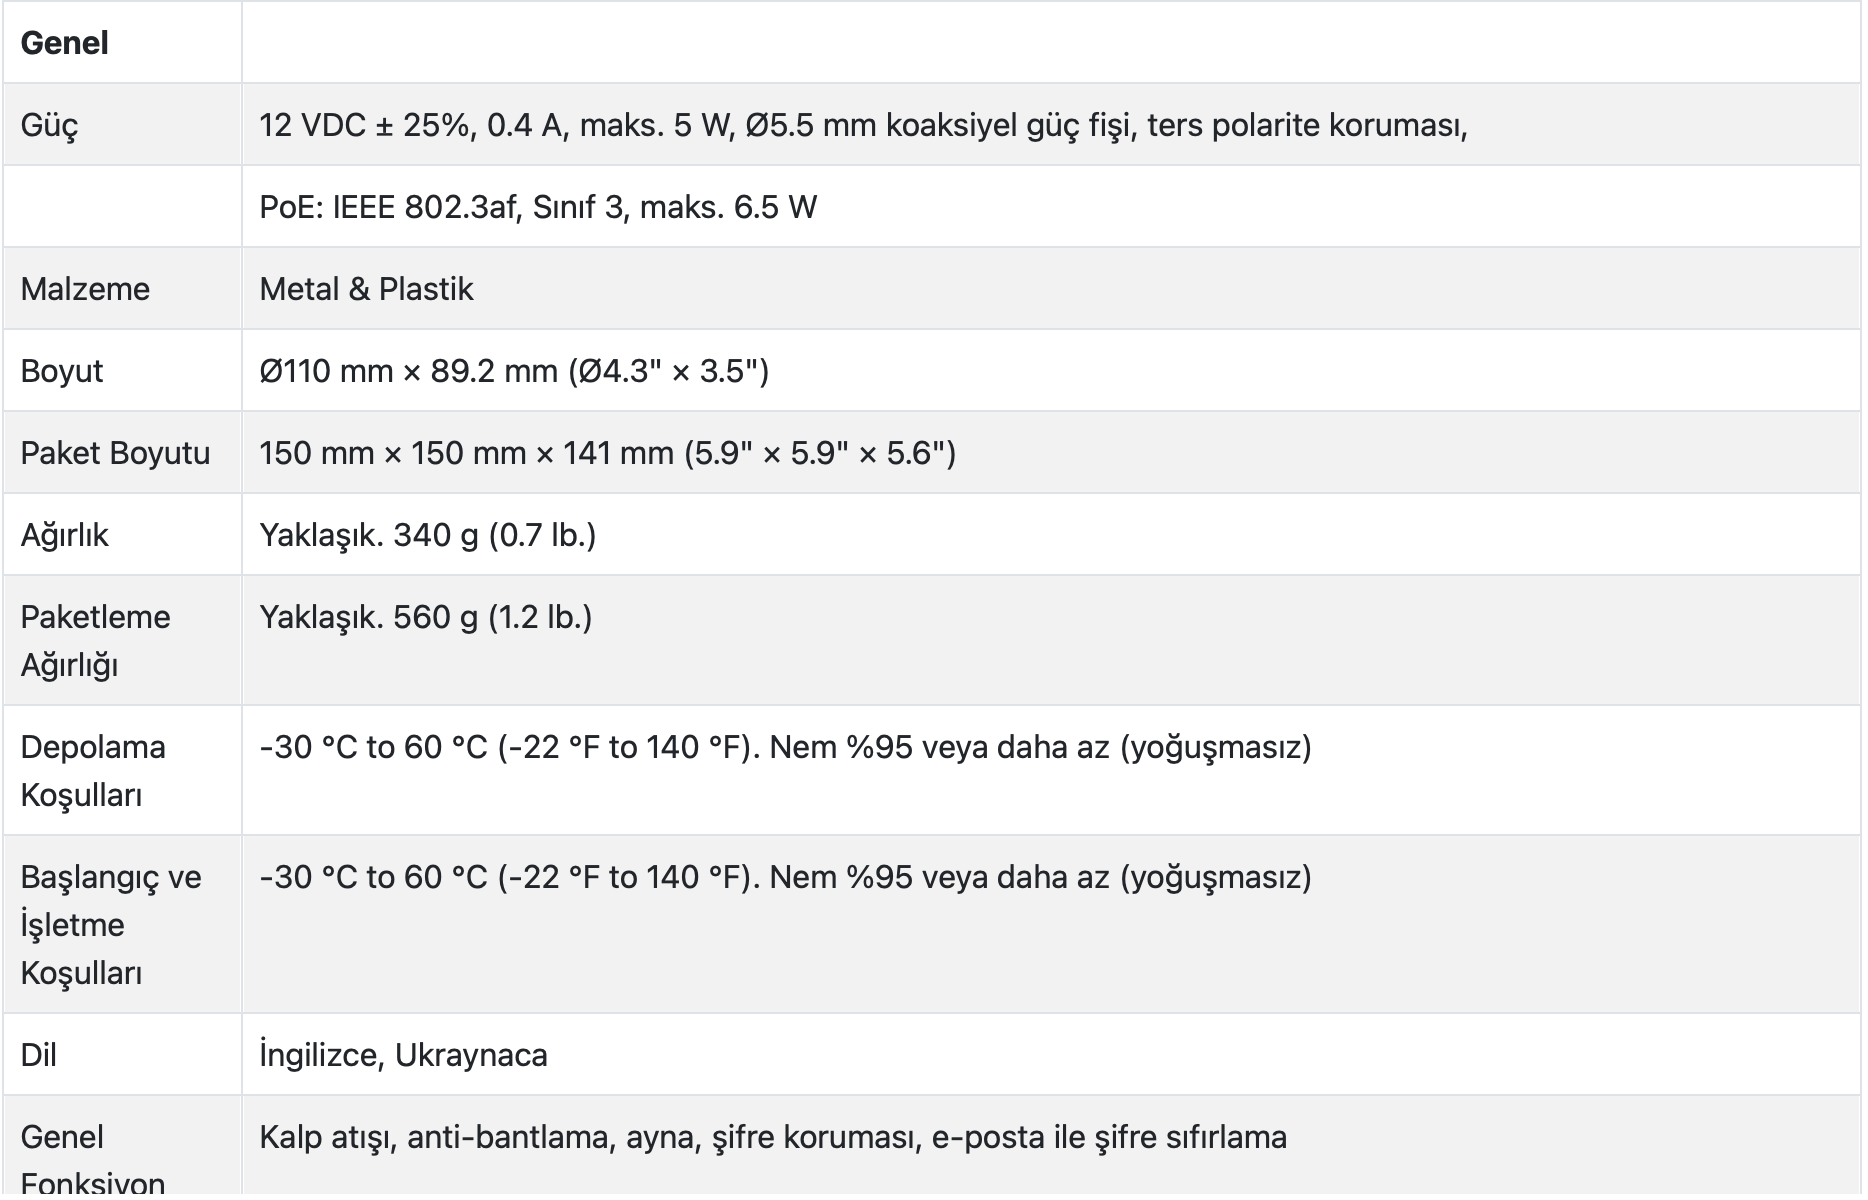
Task: Click the Genel header cell
Action: [65, 43]
